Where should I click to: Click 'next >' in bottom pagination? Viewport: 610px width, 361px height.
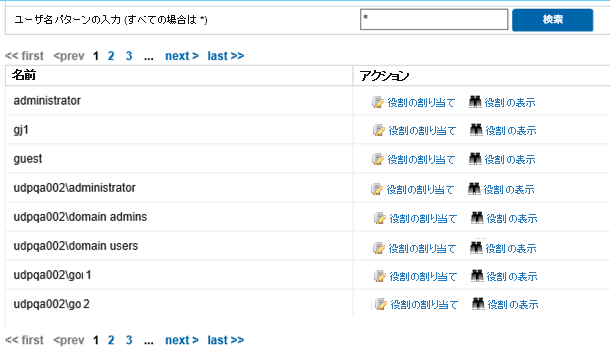point(182,340)
